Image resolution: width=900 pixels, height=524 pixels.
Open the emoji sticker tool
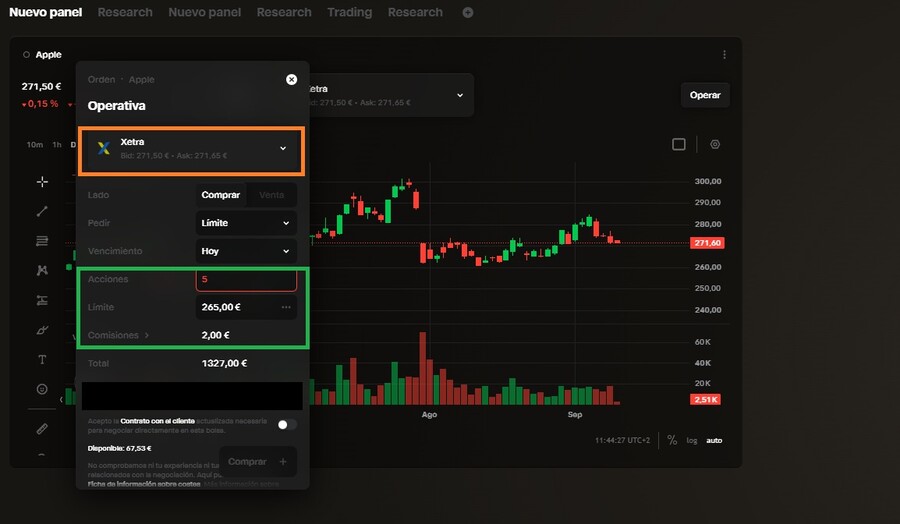42,389
